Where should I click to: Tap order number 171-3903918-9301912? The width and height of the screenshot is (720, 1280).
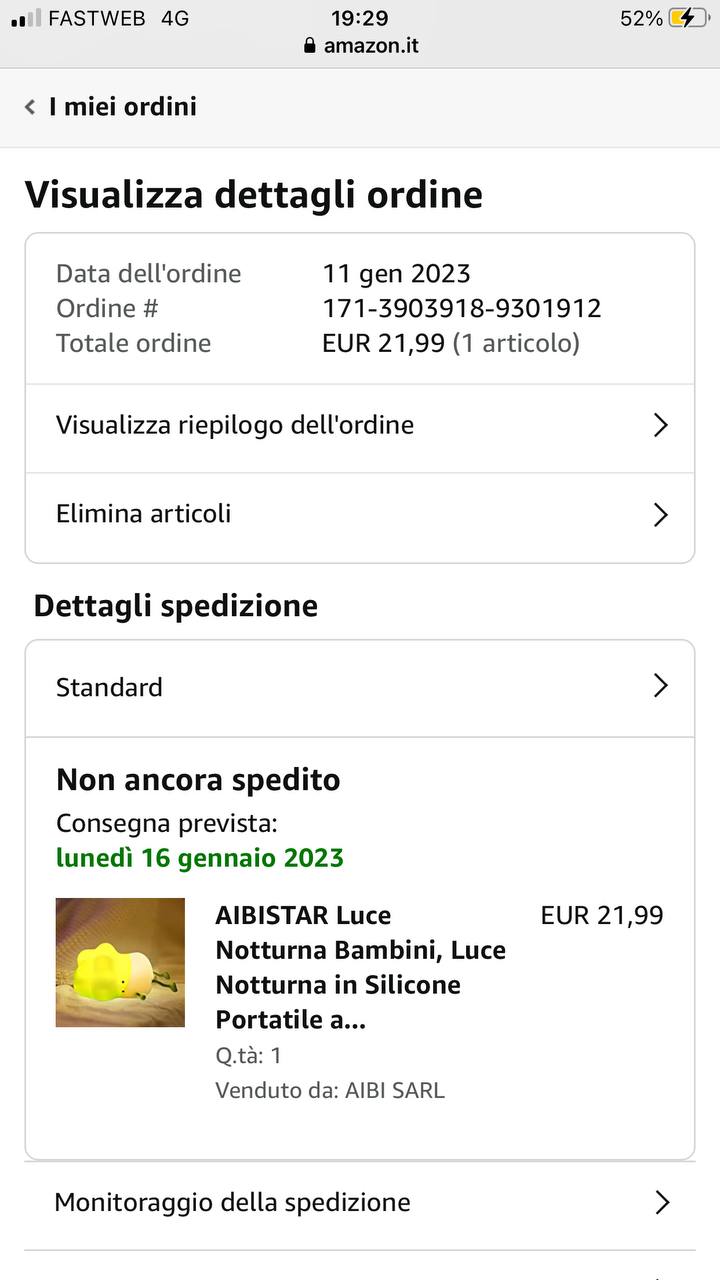coord(462,308)
